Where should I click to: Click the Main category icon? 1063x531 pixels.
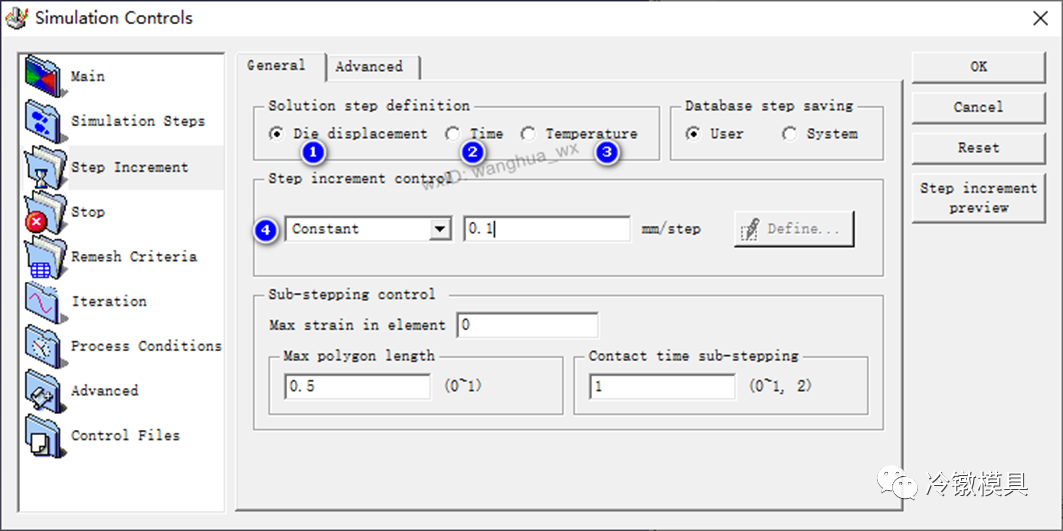pyautogui.click(x=44, y=77)
